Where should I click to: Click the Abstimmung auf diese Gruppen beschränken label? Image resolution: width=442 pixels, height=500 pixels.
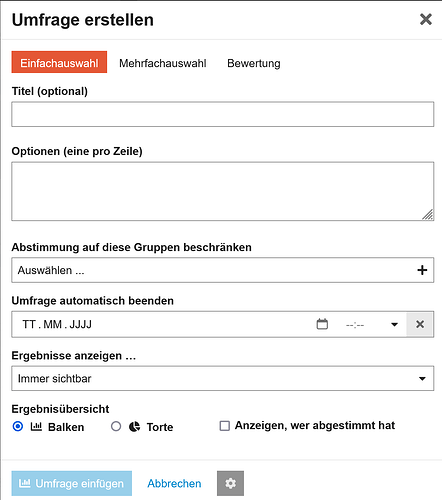click(131, 247)
